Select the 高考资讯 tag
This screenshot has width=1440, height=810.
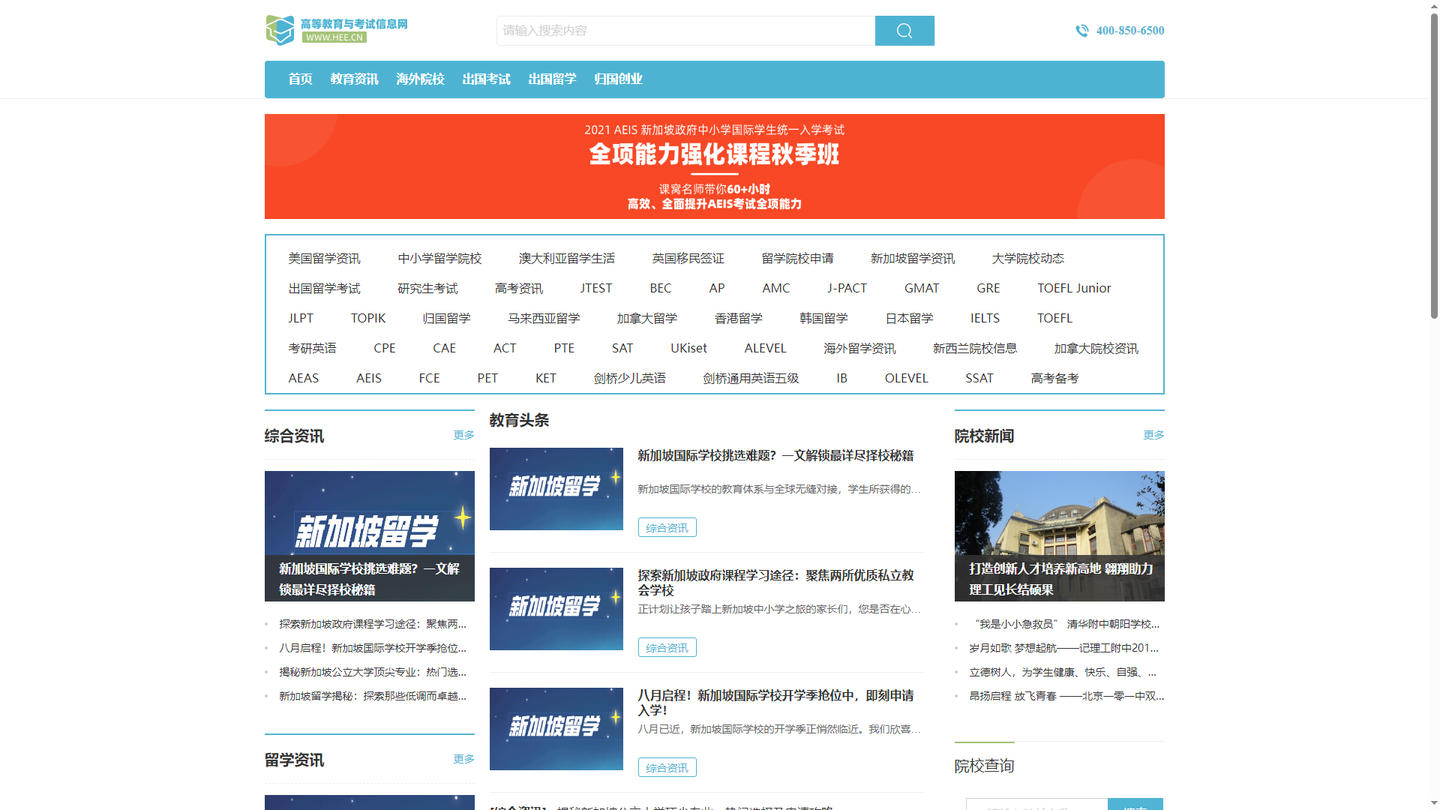[x=519, y=288]
